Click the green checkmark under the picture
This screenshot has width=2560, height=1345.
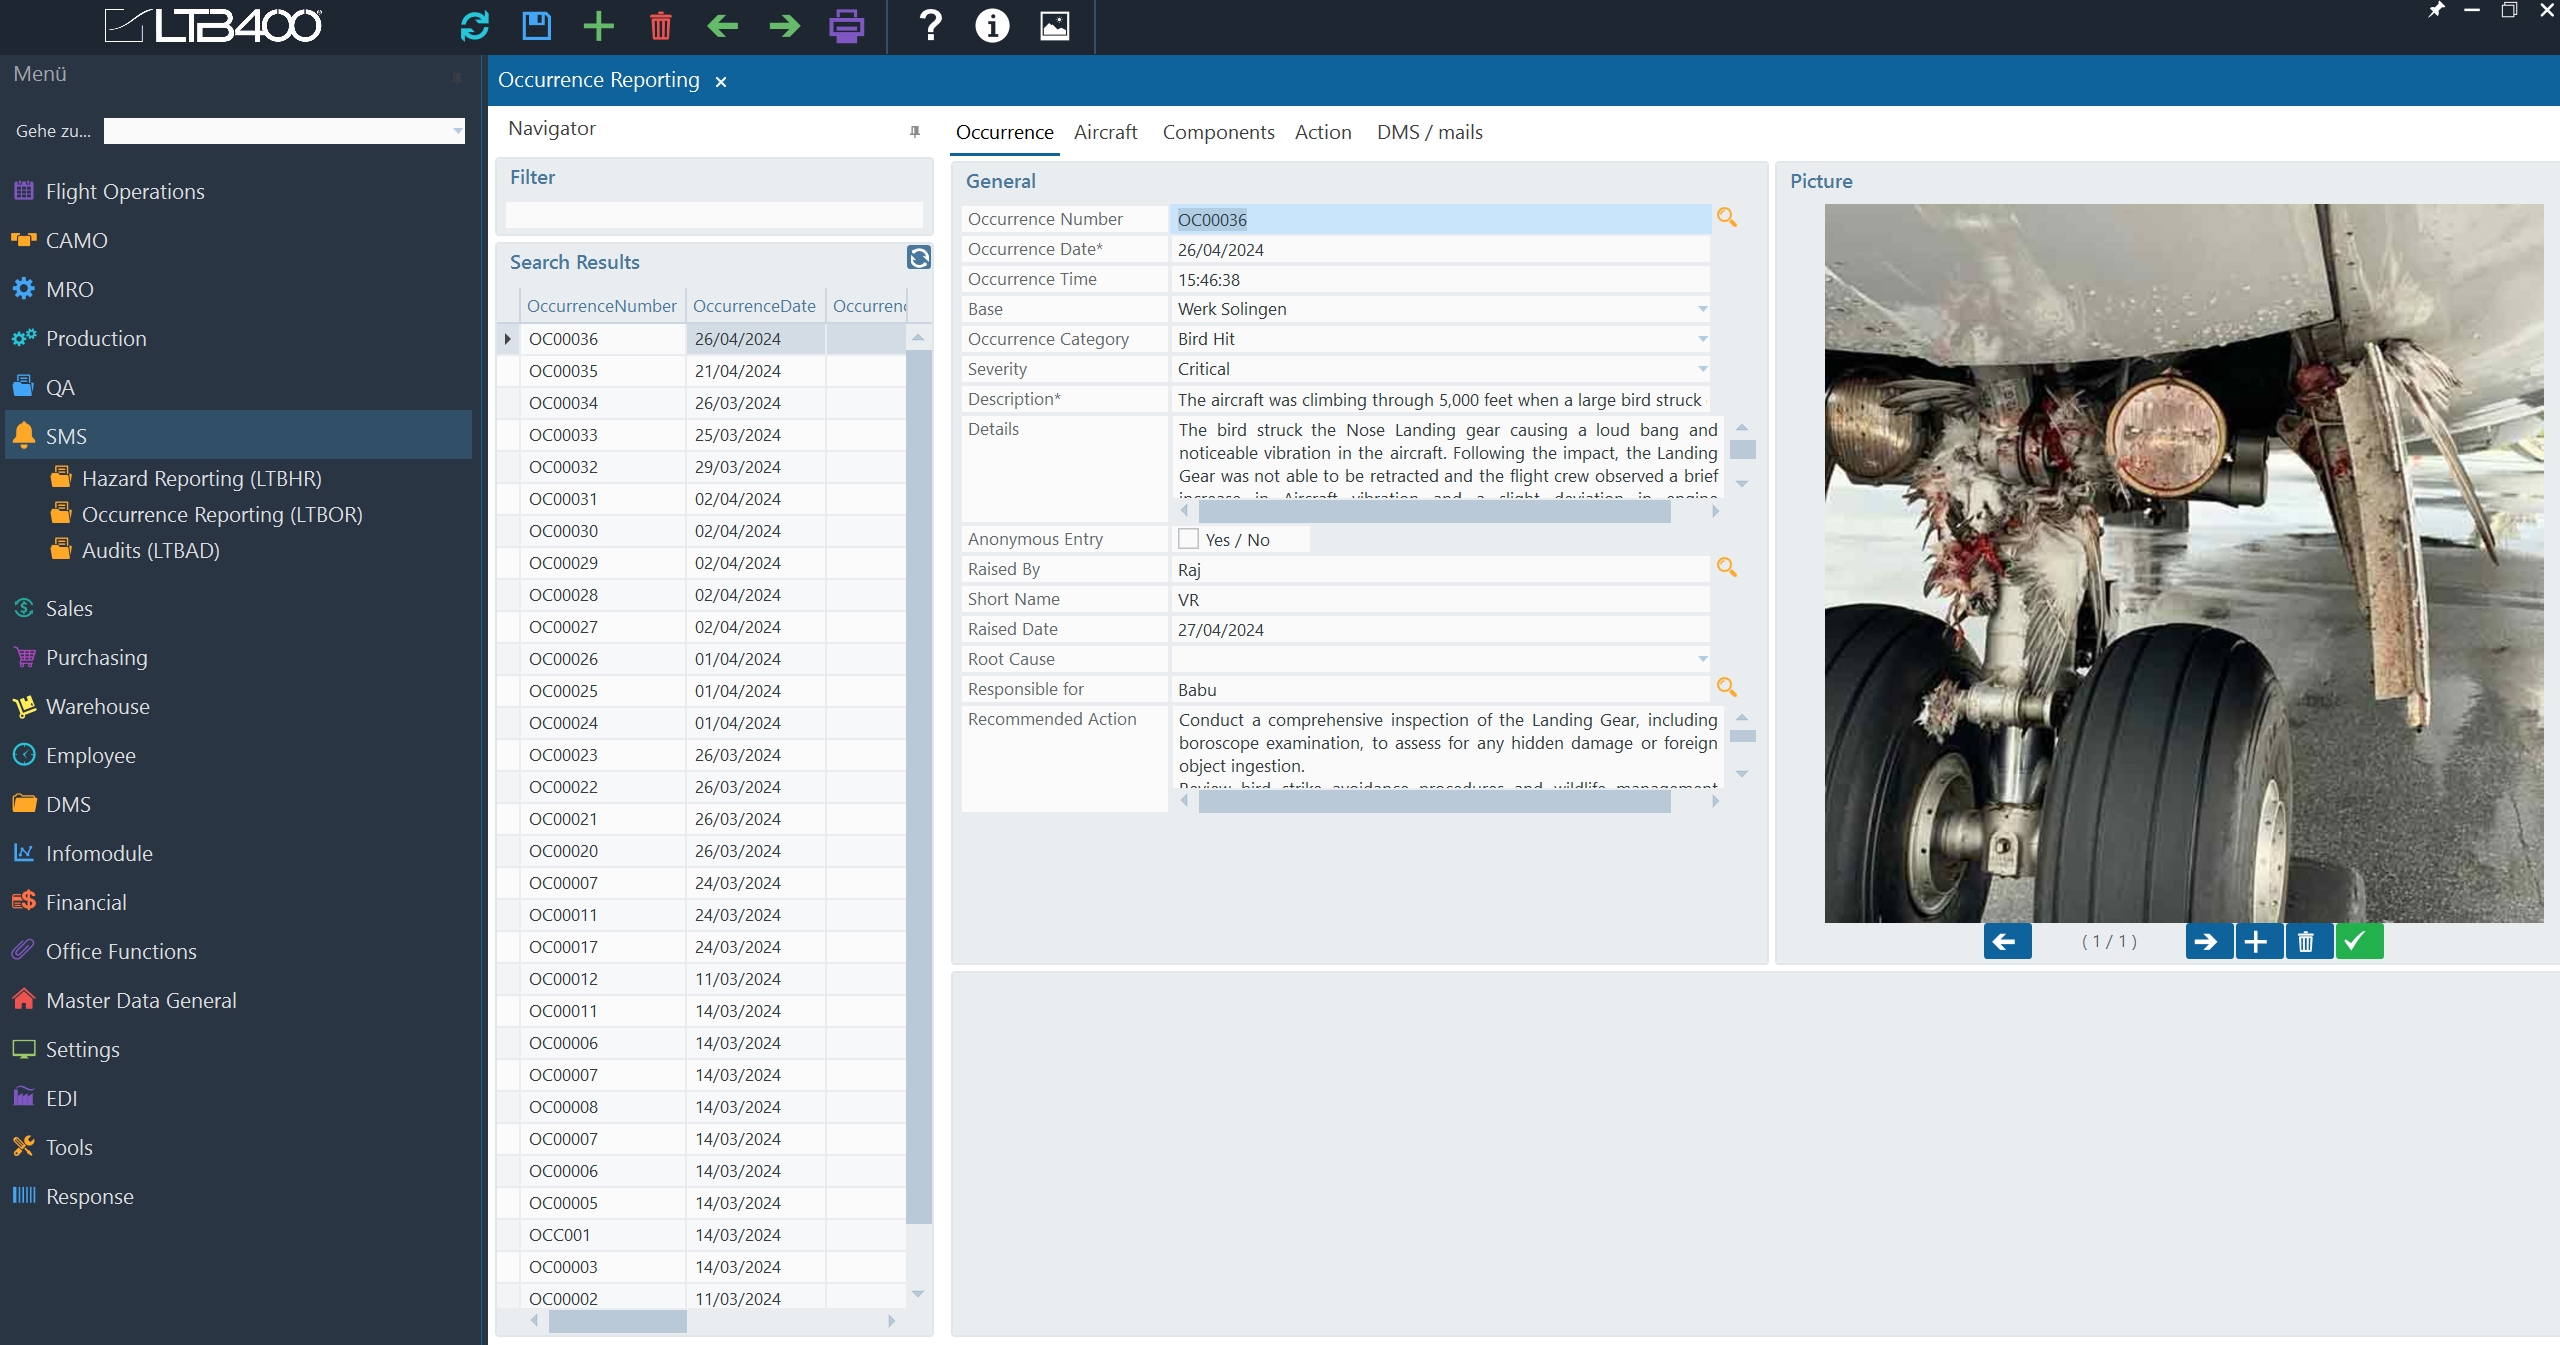(2358, 941)
